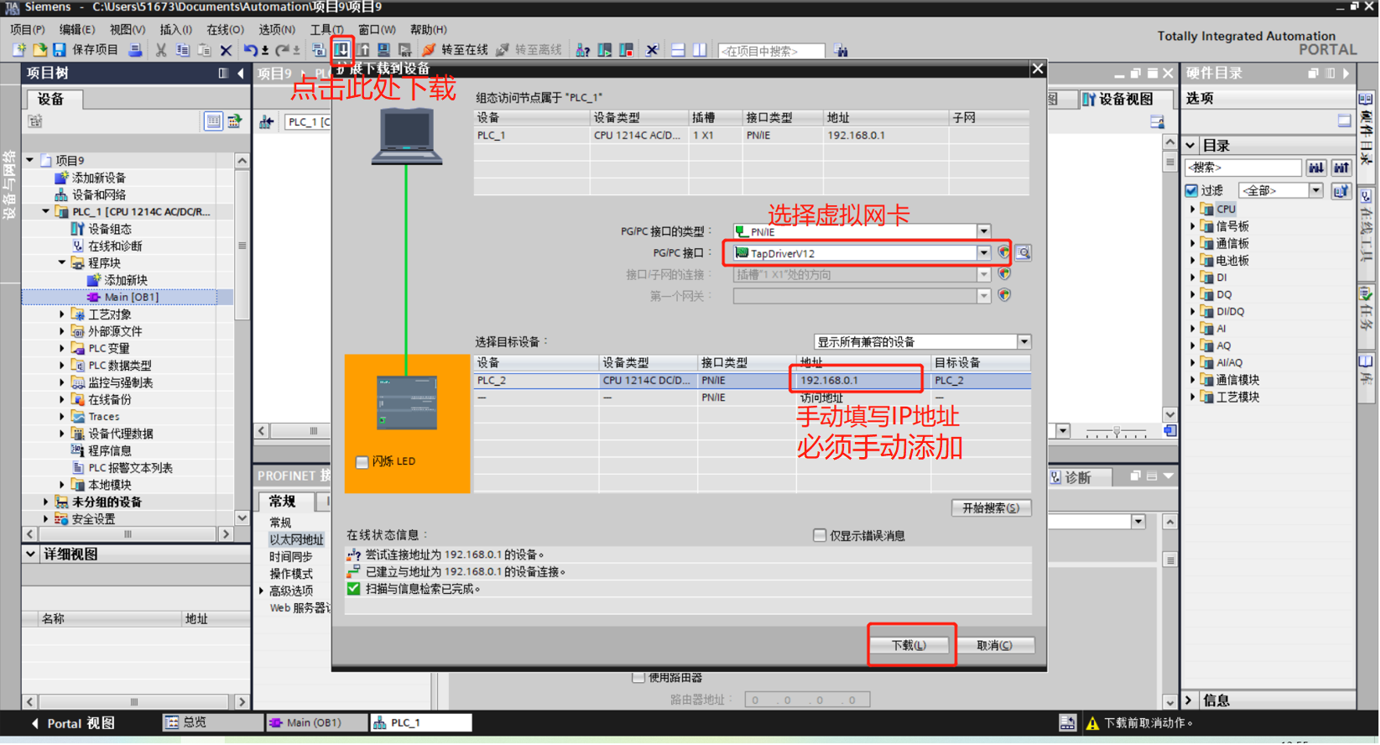
Task: Click the magnifier icon beside PG/PC interface
Action: point(1023,253)
